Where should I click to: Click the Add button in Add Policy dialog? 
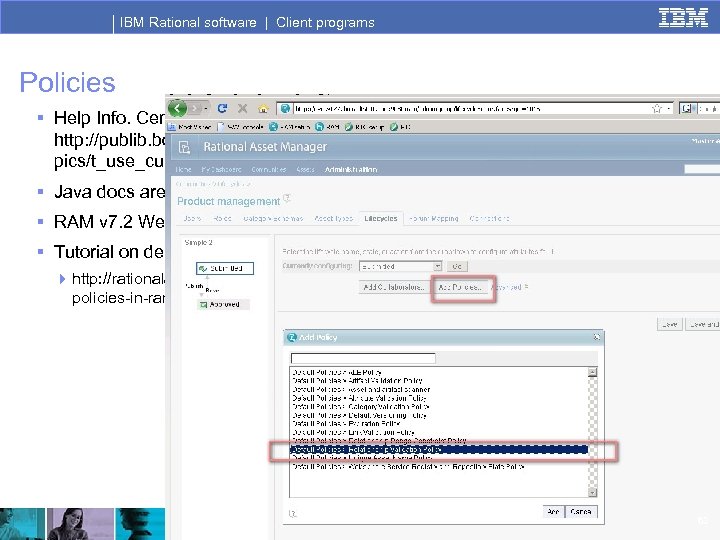tap(553, 512)
